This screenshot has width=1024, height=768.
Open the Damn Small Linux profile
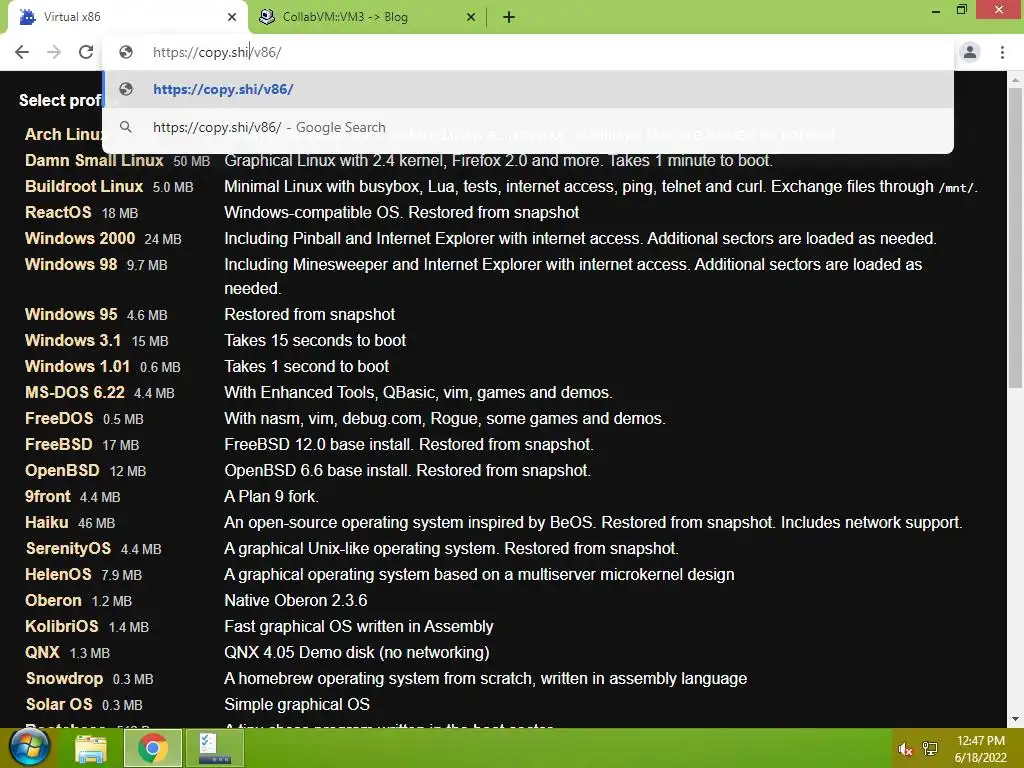[x=94, y=161]
